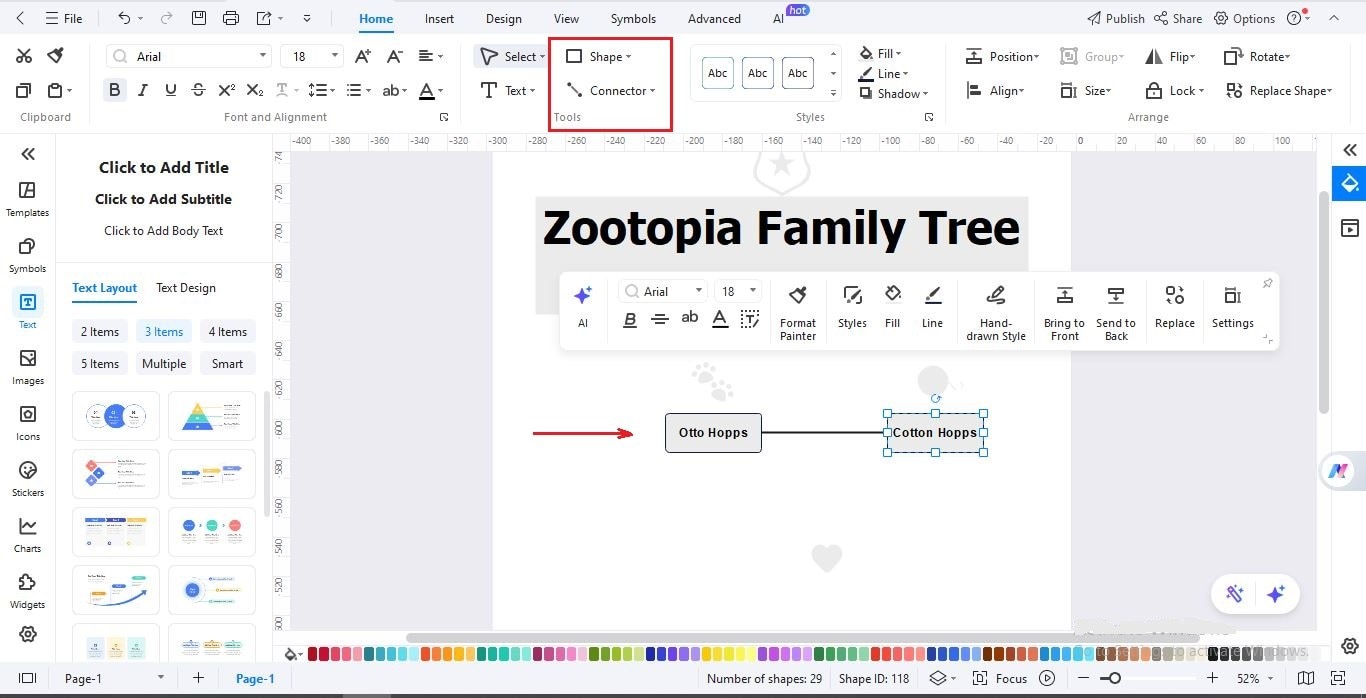
Task: Select the Smart layout button
Action: (227, 364)
